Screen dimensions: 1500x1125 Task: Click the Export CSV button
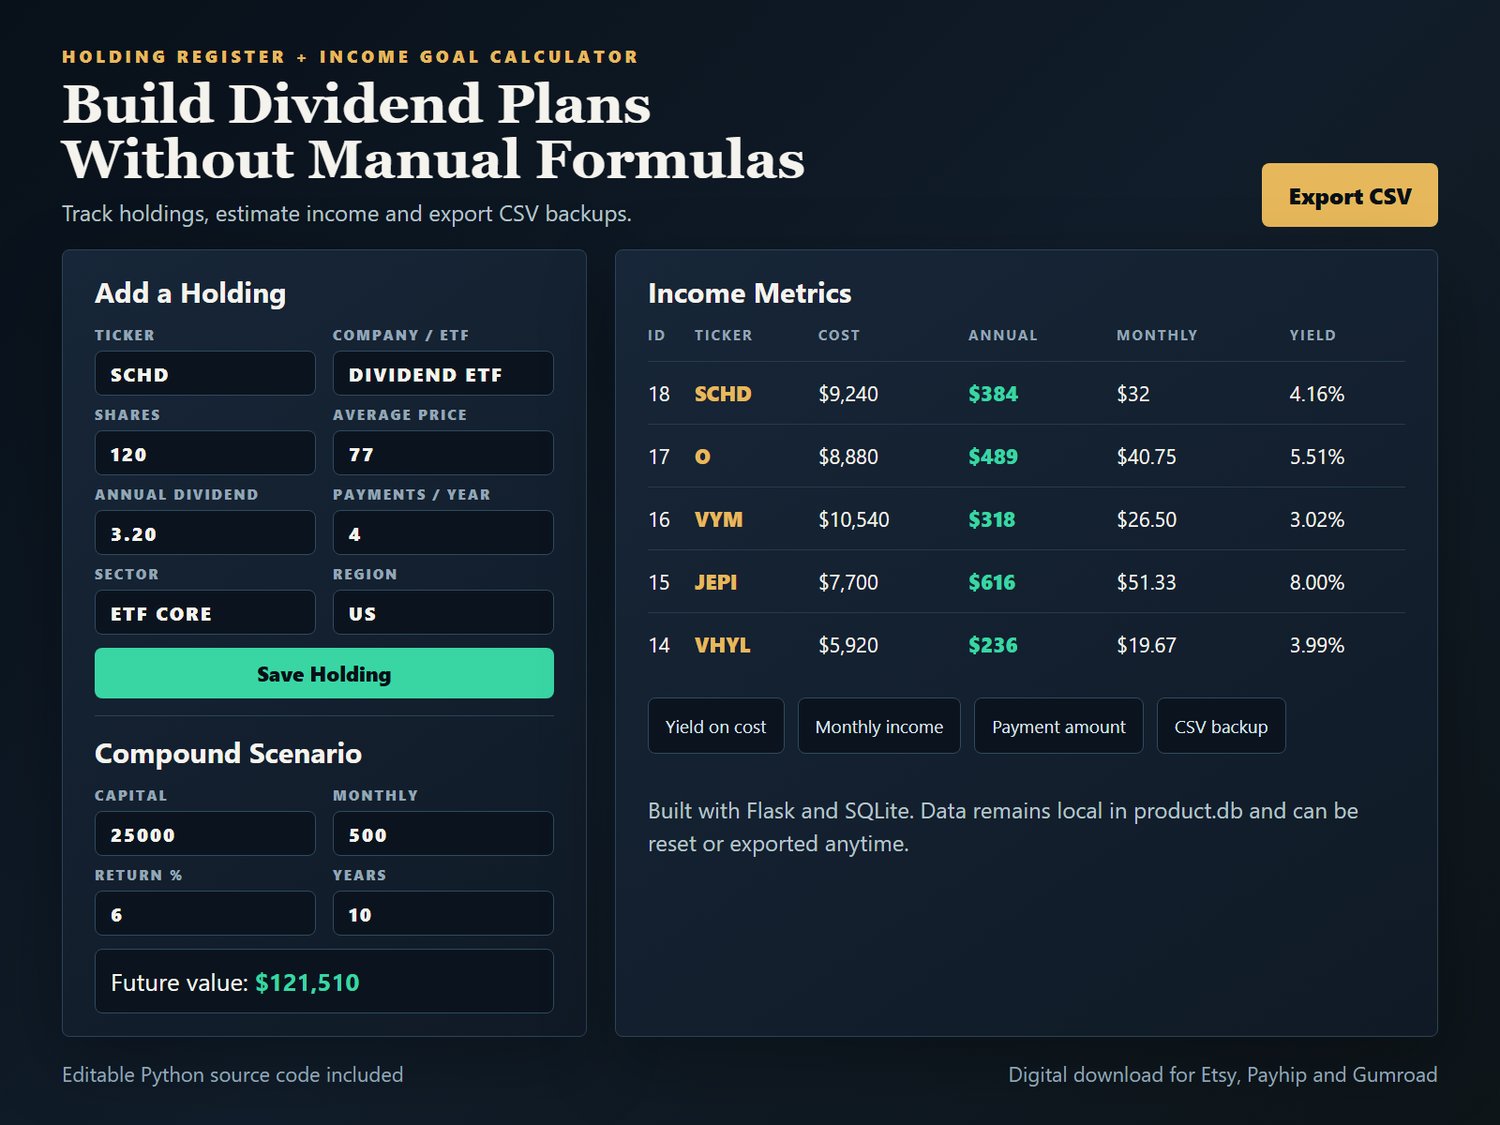click(x=1349, y=195)
